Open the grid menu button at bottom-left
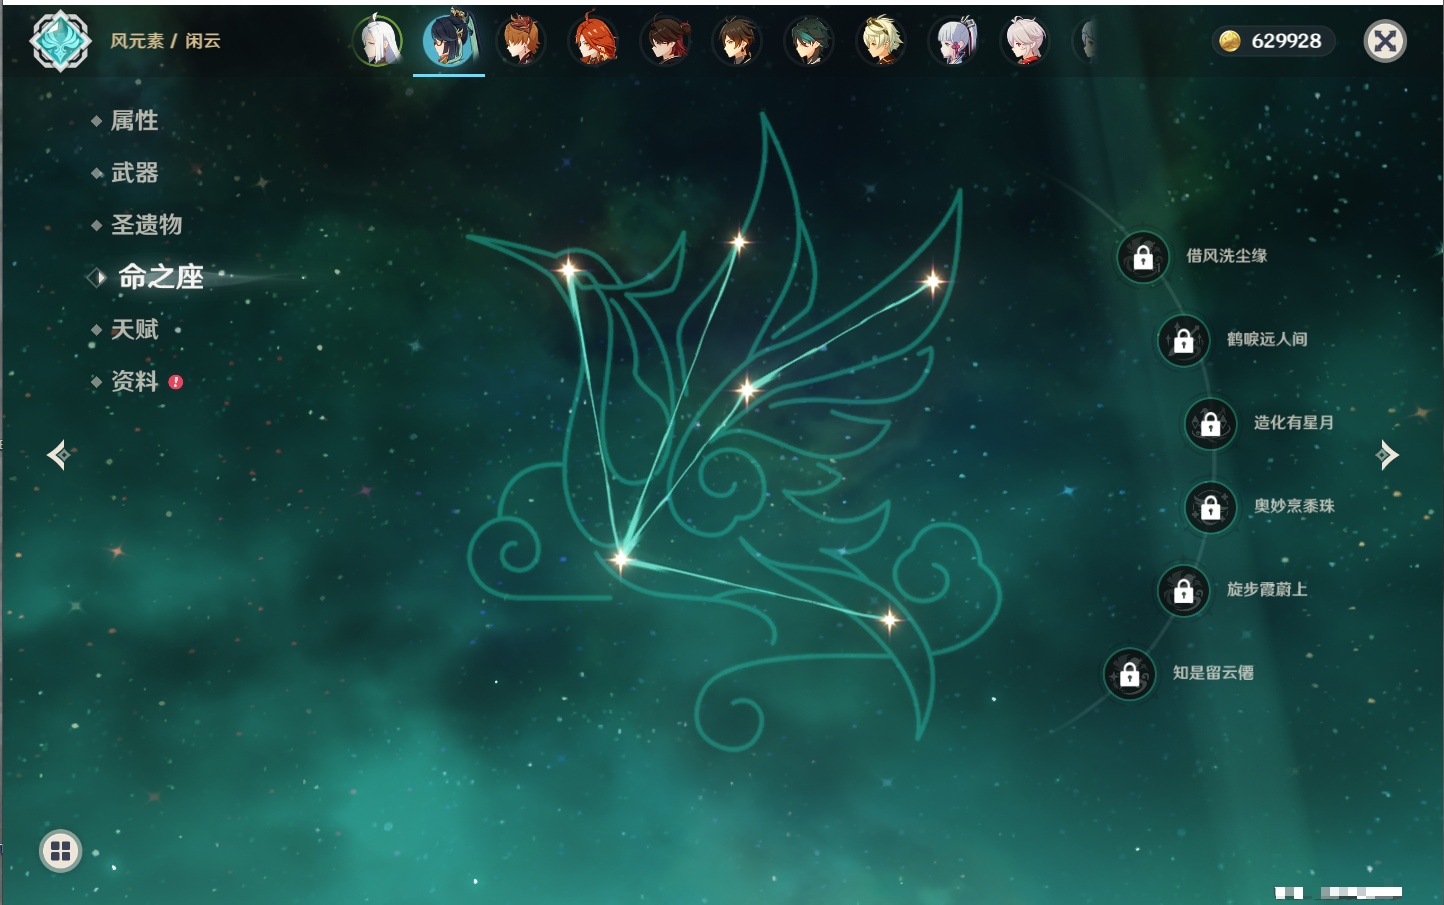1444x905 pixels. (60, 851)
